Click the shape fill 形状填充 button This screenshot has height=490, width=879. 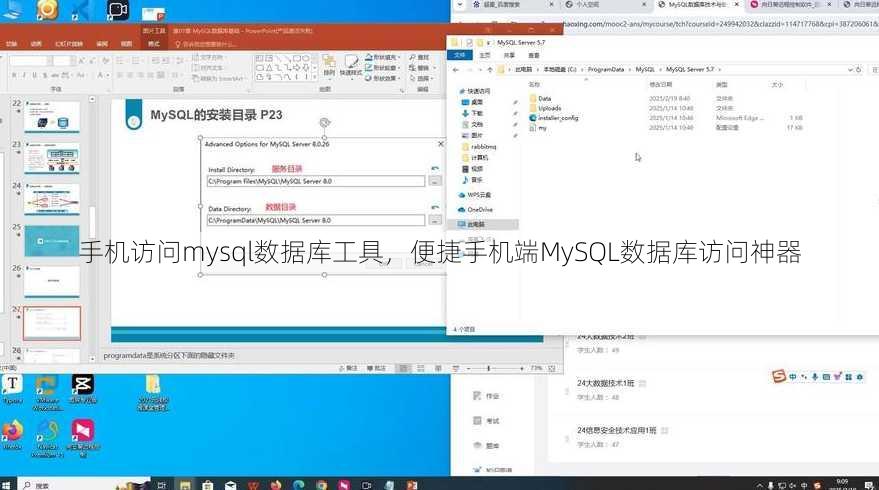(381, 58)
